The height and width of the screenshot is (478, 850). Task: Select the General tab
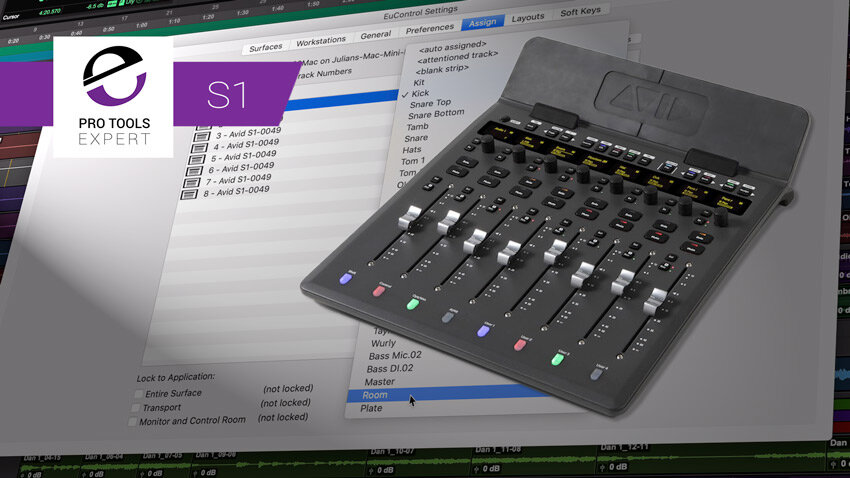point(376,35)
